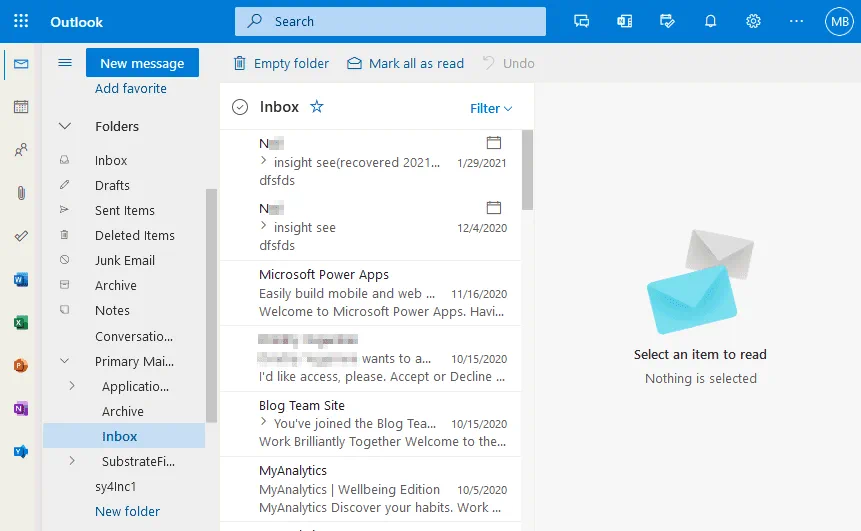Open People in the left rail
Viewport: 861px width, 531px height.
point(21,150)
